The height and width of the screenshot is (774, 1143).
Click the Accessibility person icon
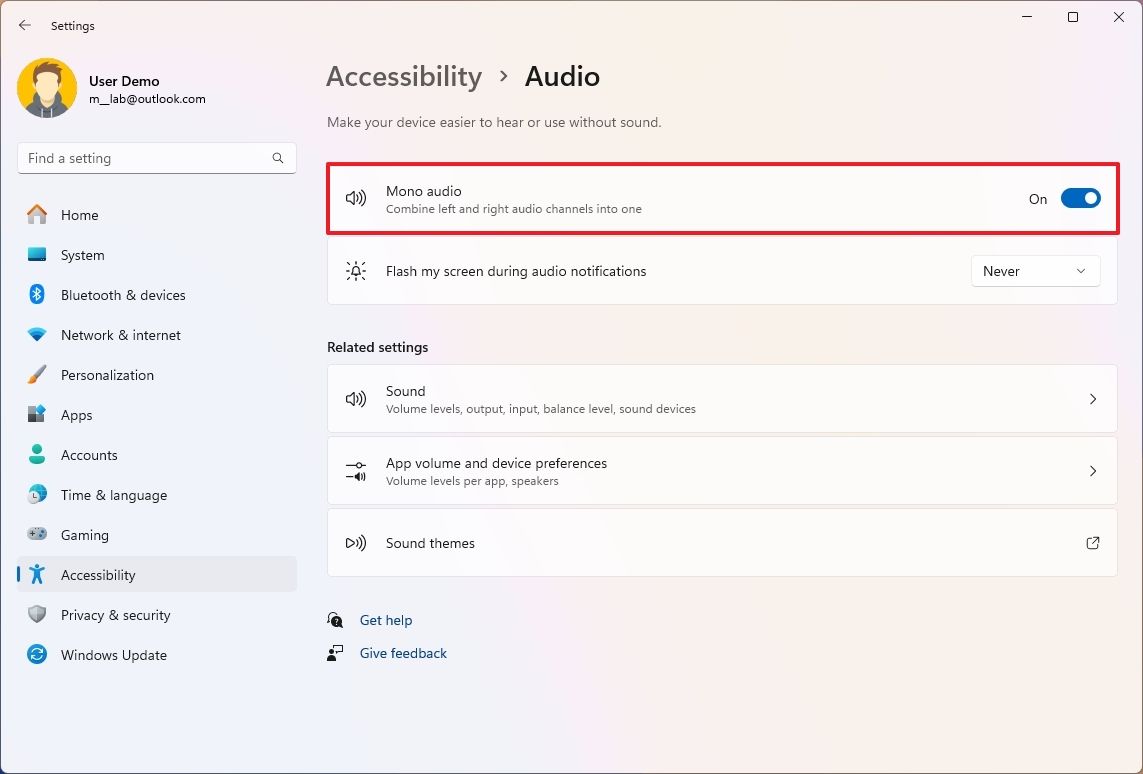36,574
